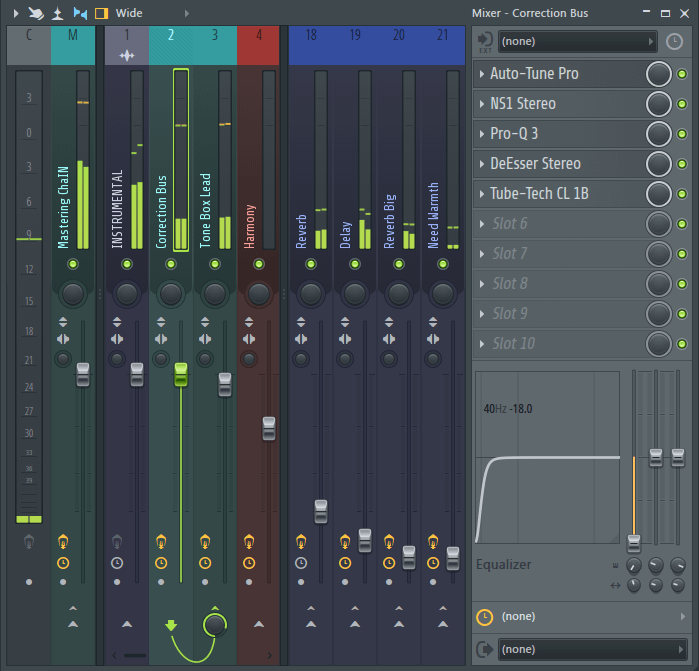Open the audio input source dropdown
The image size is (699, 671).
pos(577,41)
